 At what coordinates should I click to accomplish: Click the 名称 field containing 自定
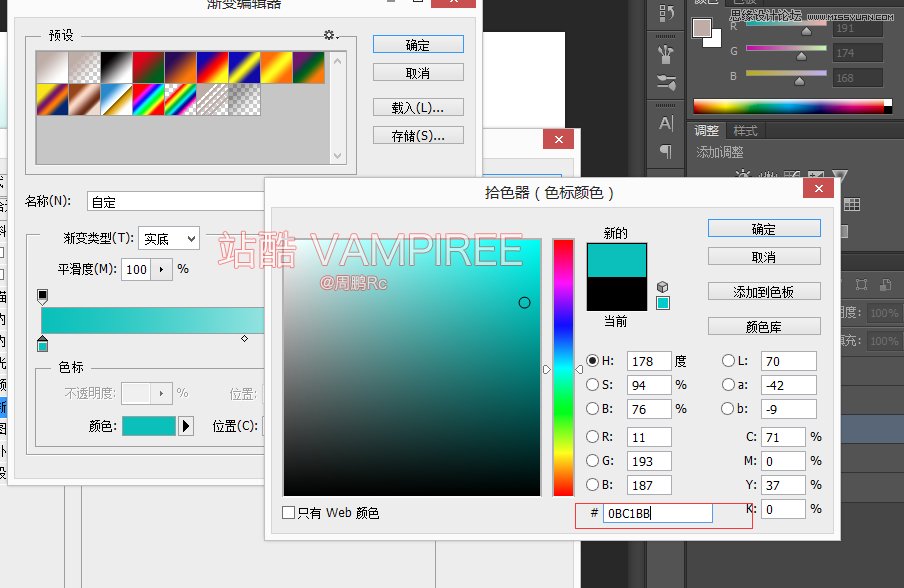(176, 202)
